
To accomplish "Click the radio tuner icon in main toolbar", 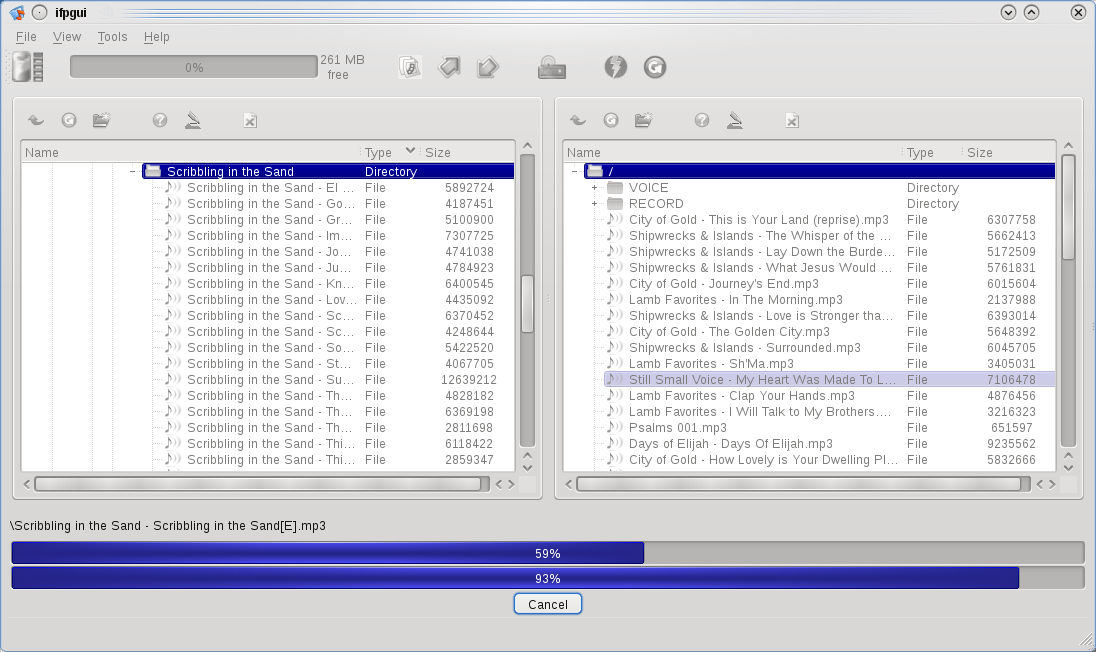I will point(552,67).
